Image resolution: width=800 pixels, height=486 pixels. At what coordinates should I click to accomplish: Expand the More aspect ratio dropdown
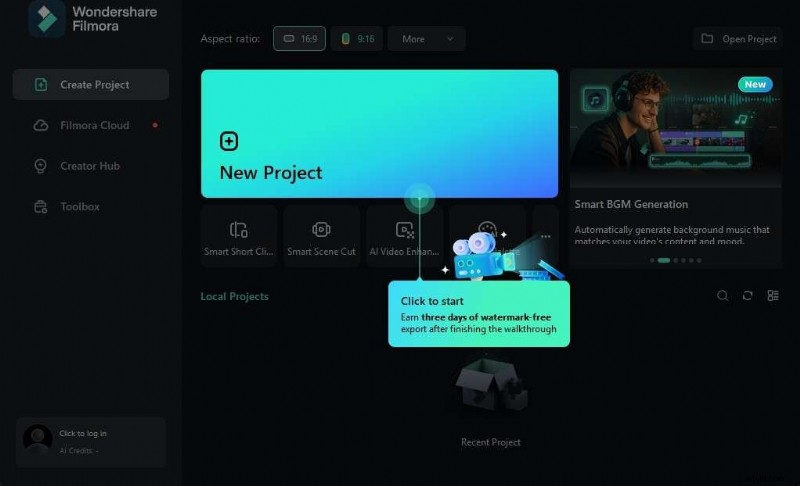(x=427, y=39)
